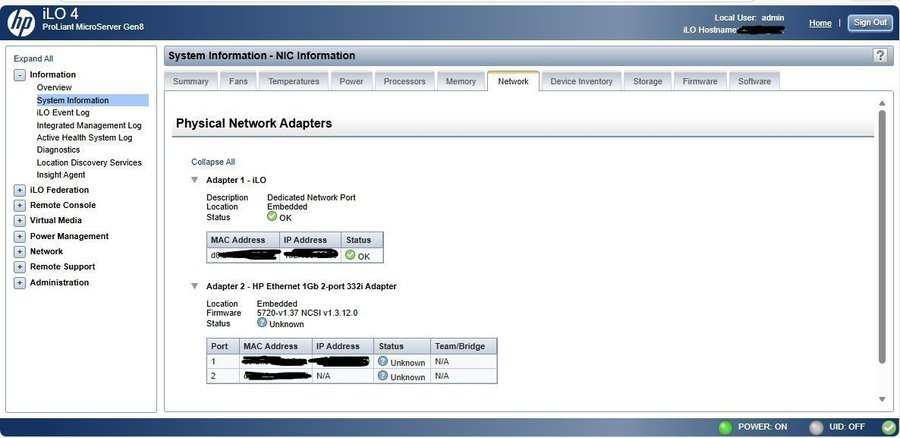Open the help question mark icon

tap(879, 56)
